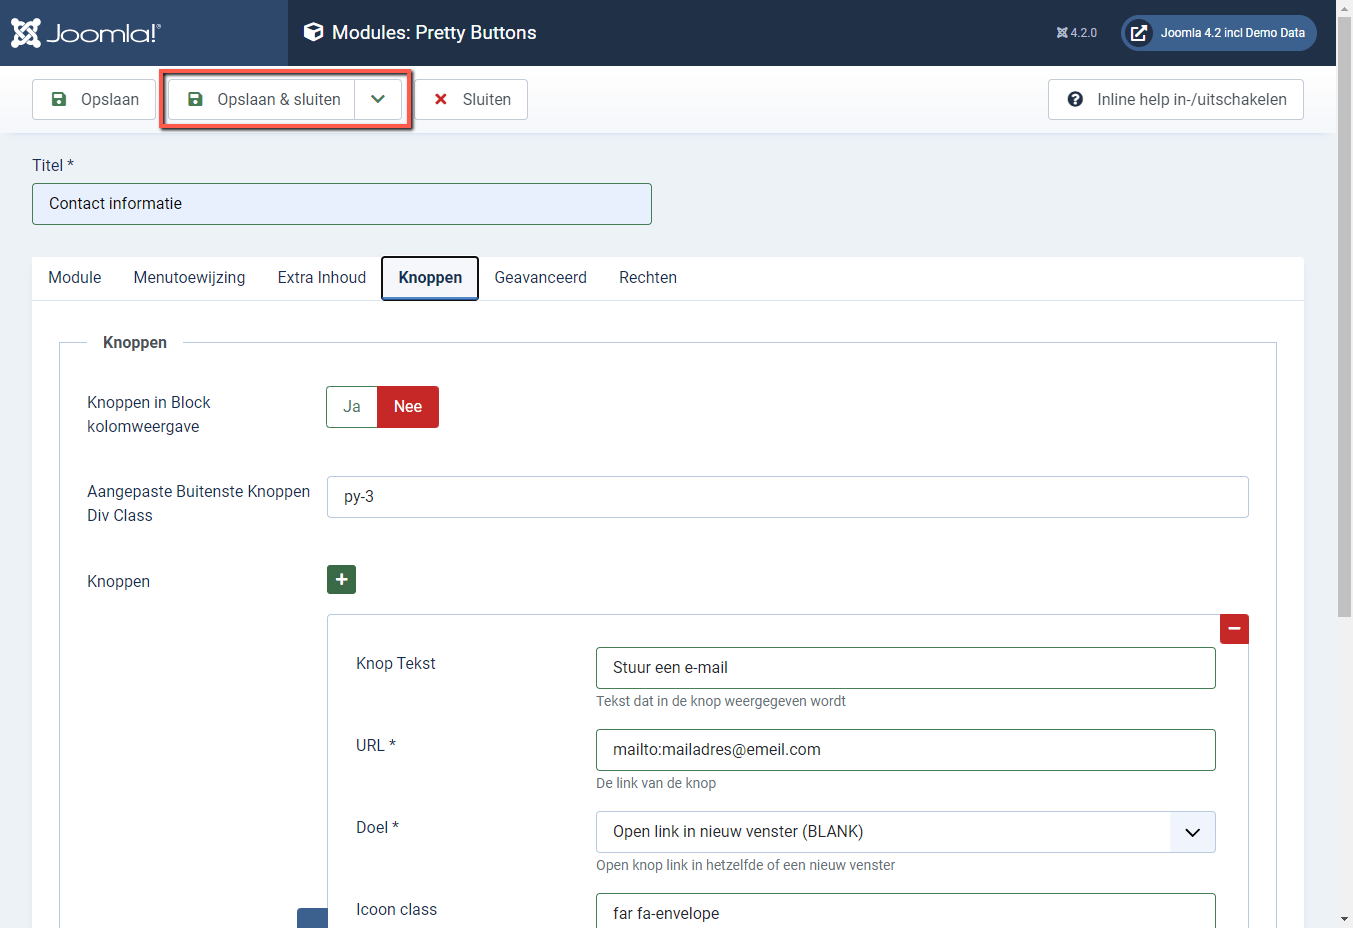Click the Opslaan & sluiten button
This screenshot has height=928, width=1353.
click(265, 99)
